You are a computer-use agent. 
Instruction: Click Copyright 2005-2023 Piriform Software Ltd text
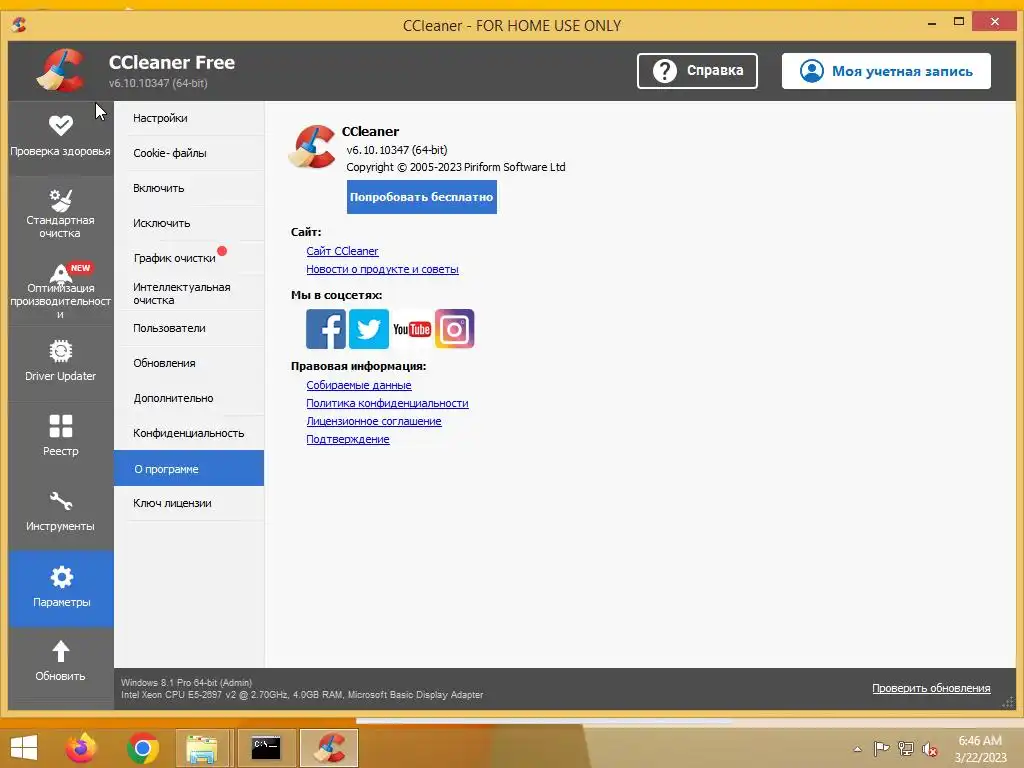point(456,167)
